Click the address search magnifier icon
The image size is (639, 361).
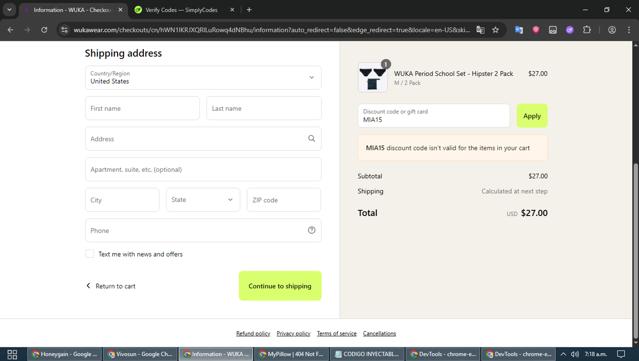click(x=311, y=139)
